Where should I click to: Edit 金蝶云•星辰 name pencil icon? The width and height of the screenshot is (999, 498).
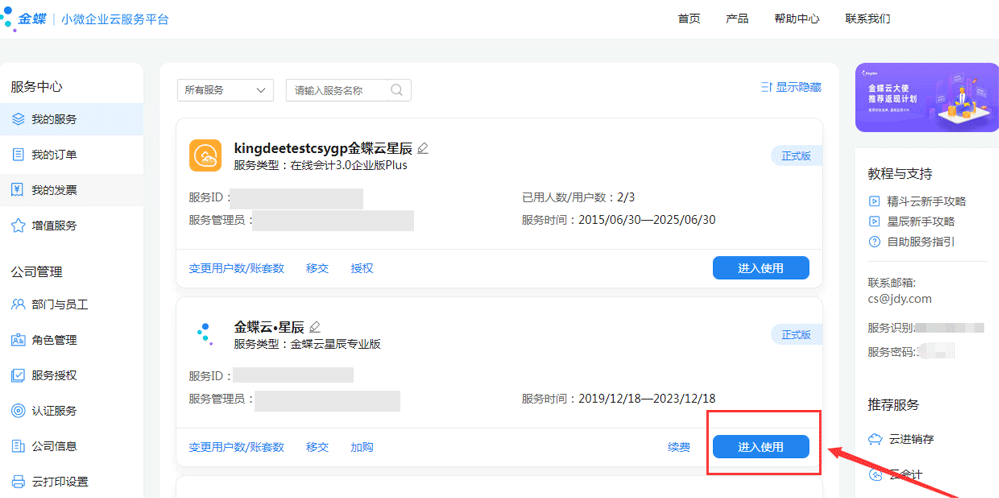(x=315, y=327)
